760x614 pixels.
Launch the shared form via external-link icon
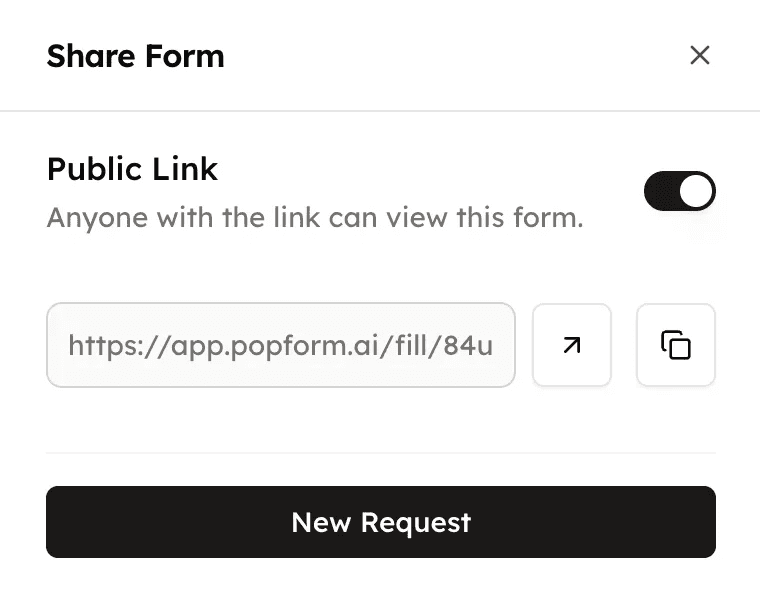click(x=571, y=345)
